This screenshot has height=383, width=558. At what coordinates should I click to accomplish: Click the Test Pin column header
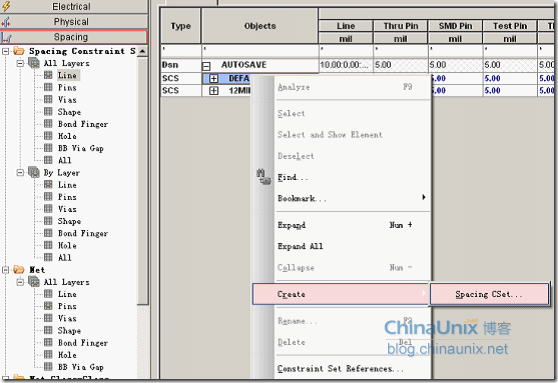pyautogui.click(x=510, y=26)
